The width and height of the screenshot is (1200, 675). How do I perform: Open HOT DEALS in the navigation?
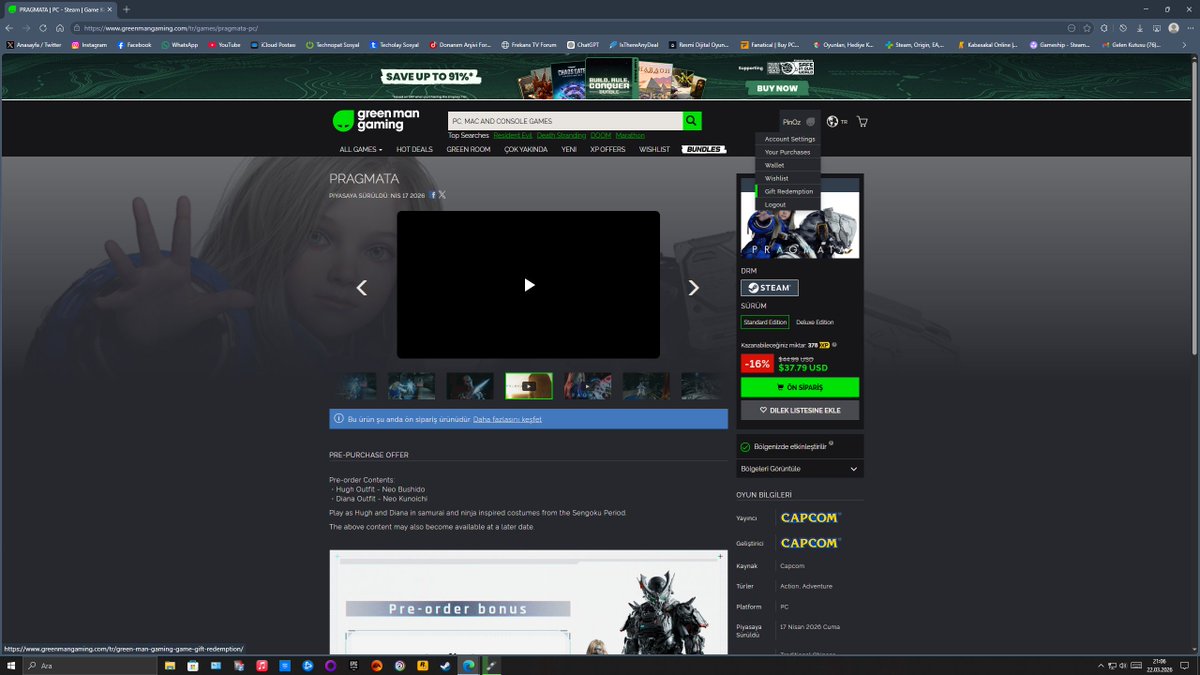tap(415, 149)
